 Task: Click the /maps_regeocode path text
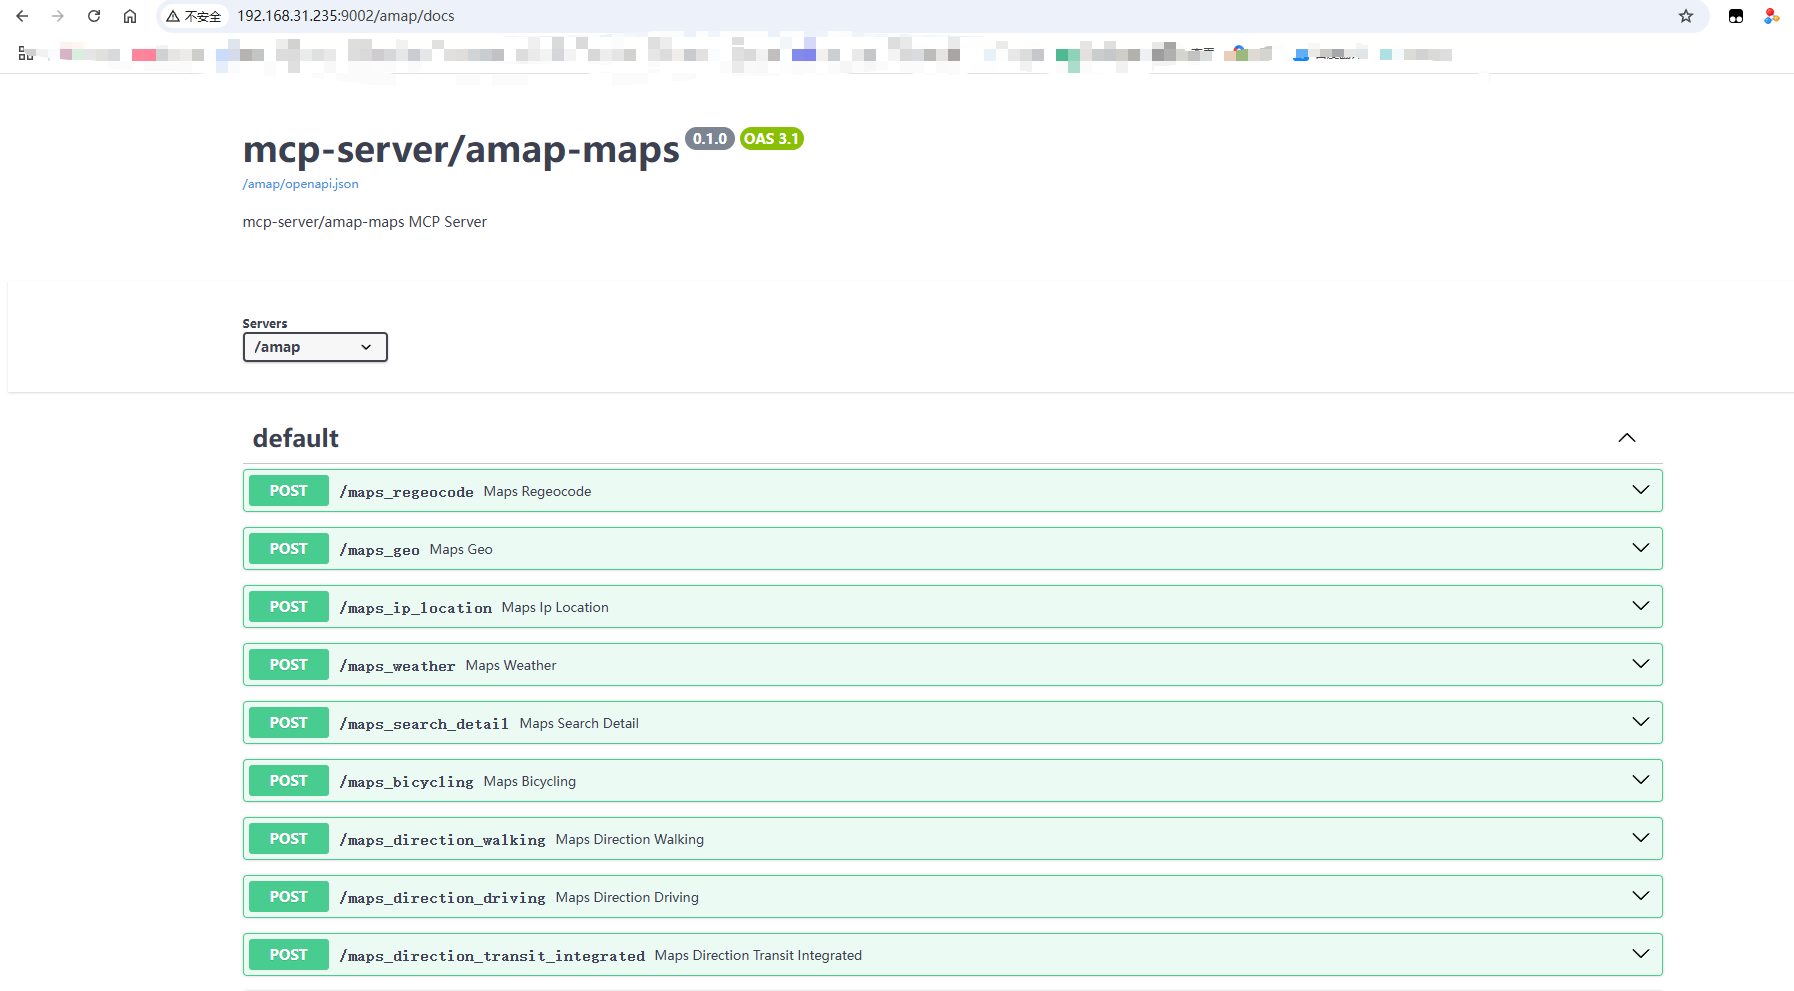click(x=406, y=492)
